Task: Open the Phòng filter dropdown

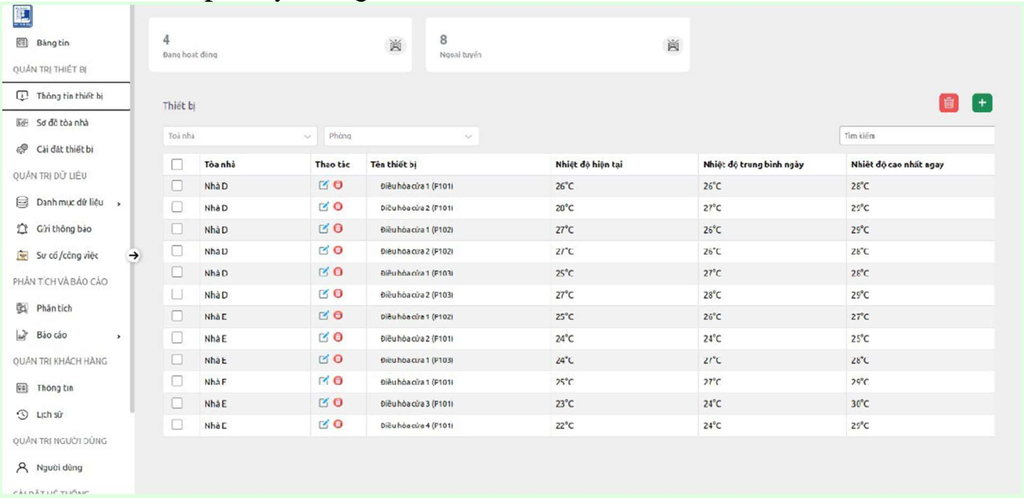Action: (x=402, y=136)
